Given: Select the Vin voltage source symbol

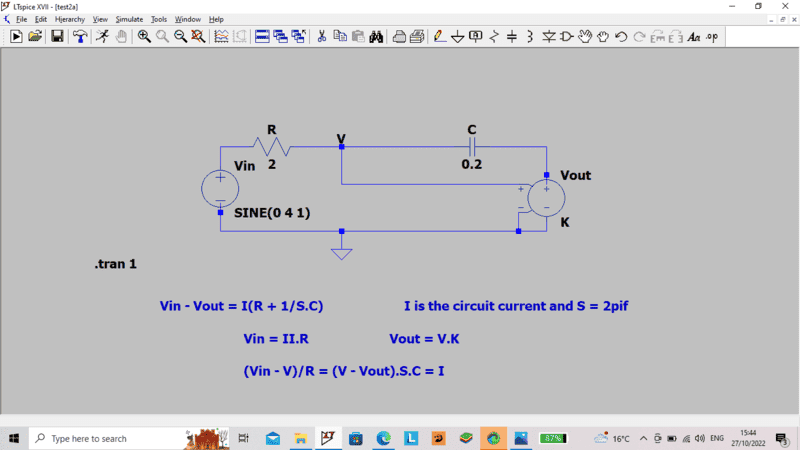Looking at the screenshot, I should [220, 189].
